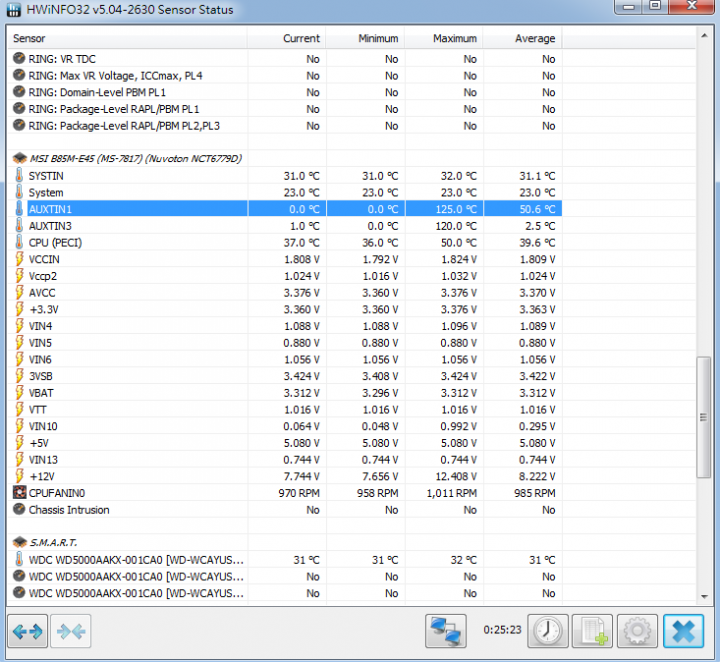Select the VIN6 sensor row
This screenshot has height=662, width=720.
[x=285, y=359]
